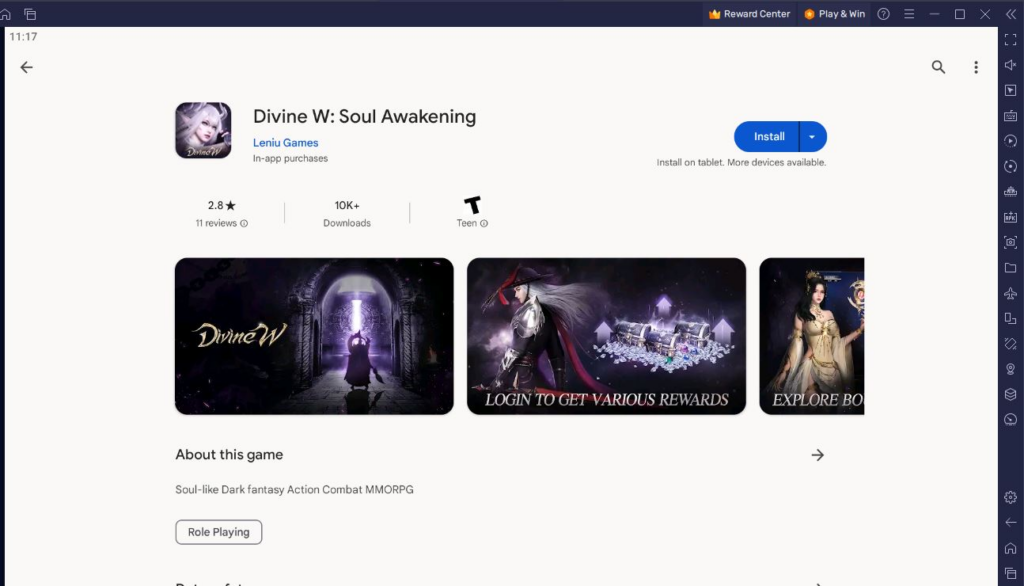This screenshot has width=1024, height=586.
Task: Expand the Install dropdown arrow
Action: pyautogui.click(x=812, y=136)
